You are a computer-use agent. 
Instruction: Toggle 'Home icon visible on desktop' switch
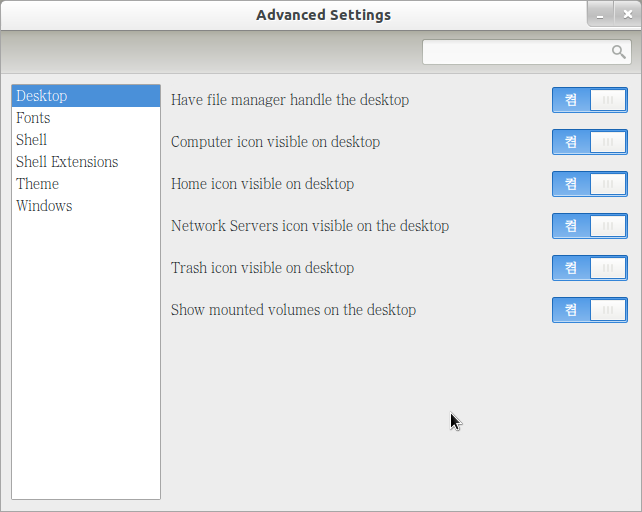pos(590,184)
